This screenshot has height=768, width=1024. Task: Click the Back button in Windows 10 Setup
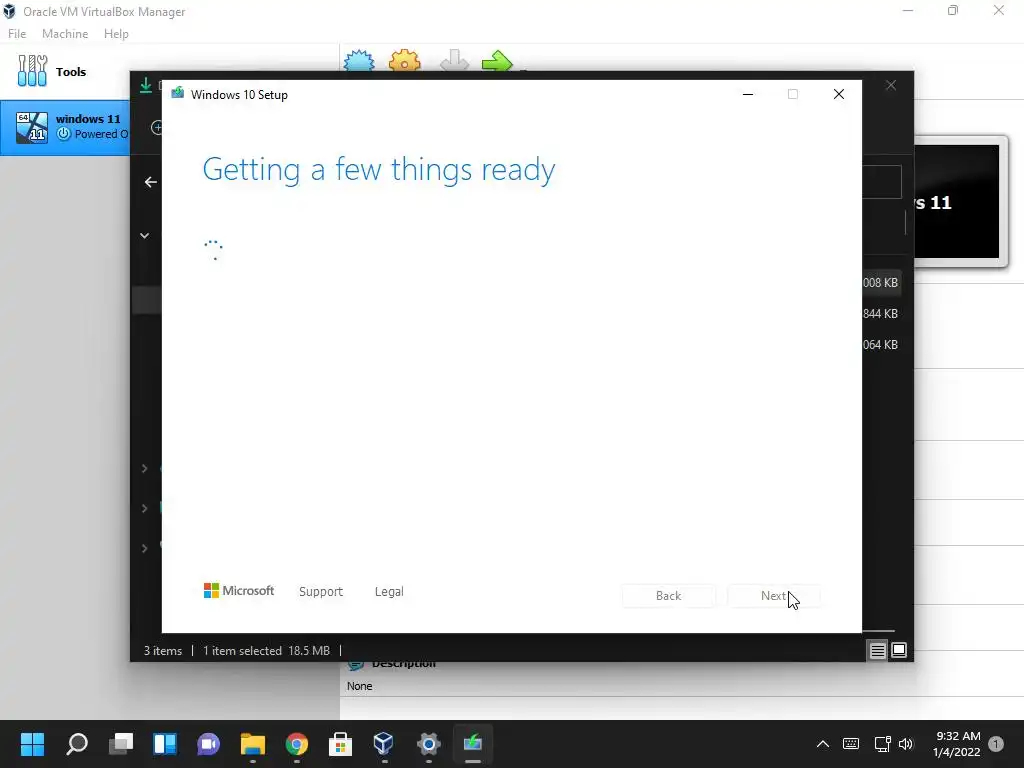pyautogui.click(x=668, y=596)
